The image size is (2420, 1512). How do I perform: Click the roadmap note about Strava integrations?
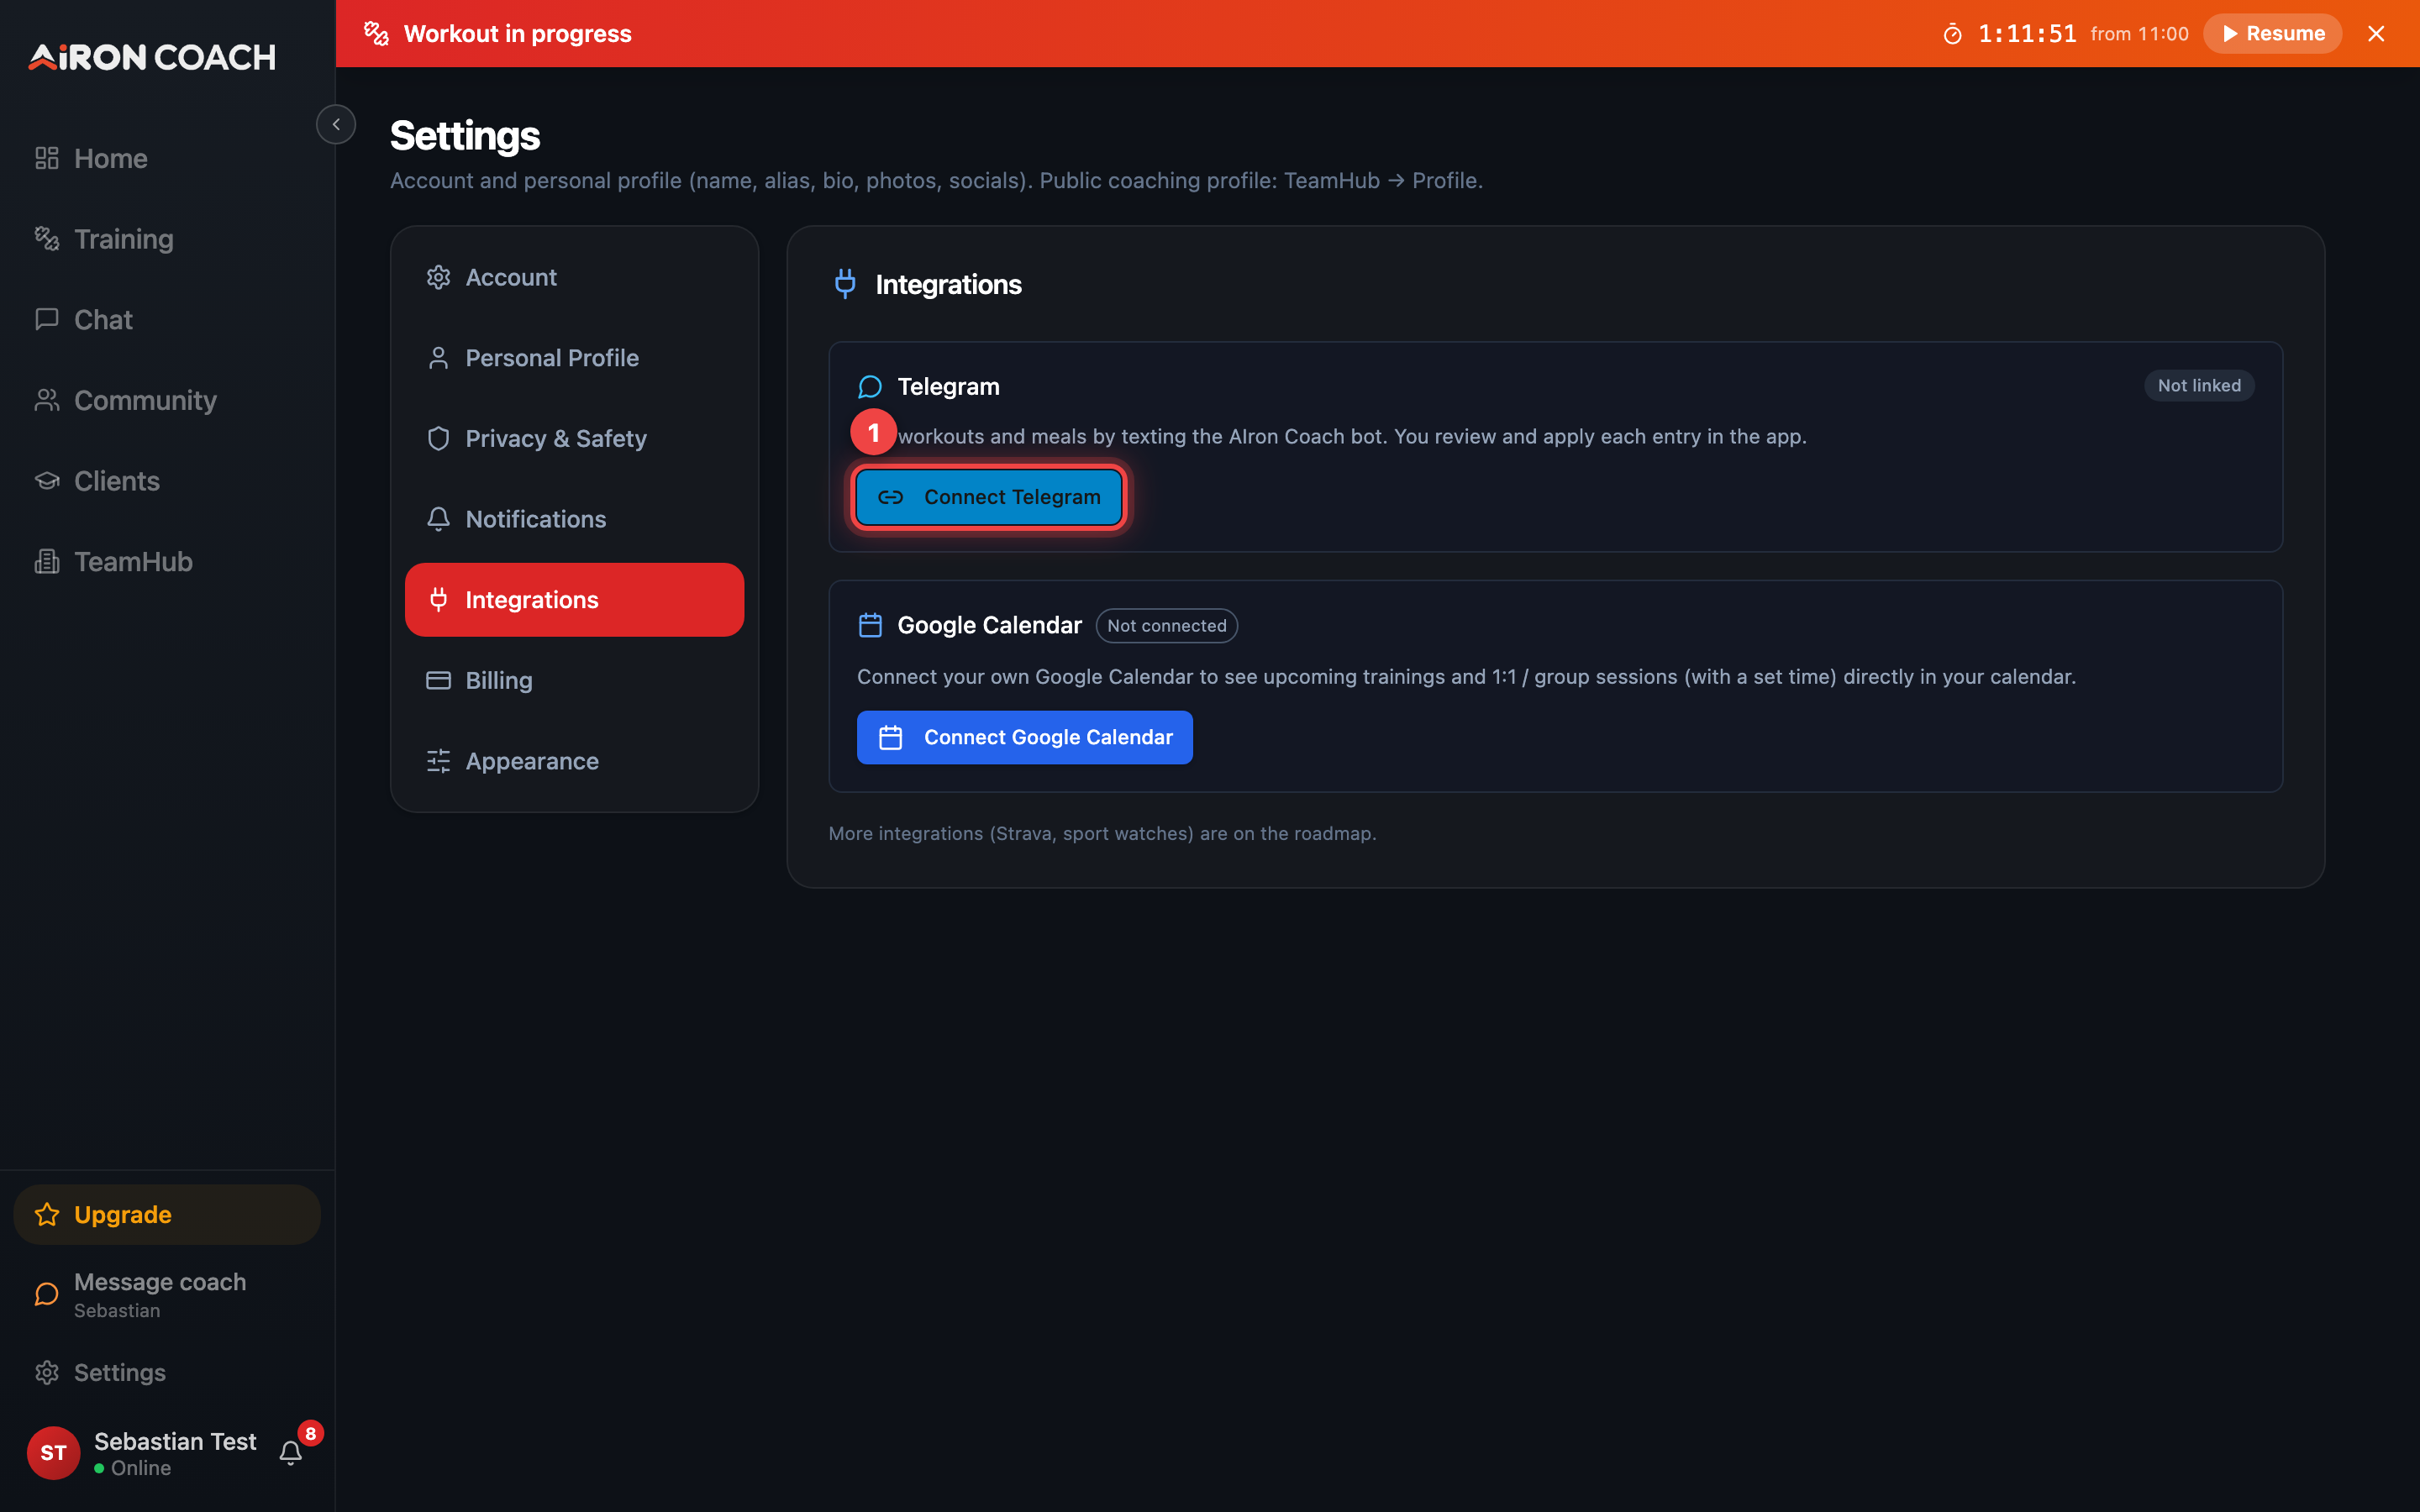tap(1102, 834)
